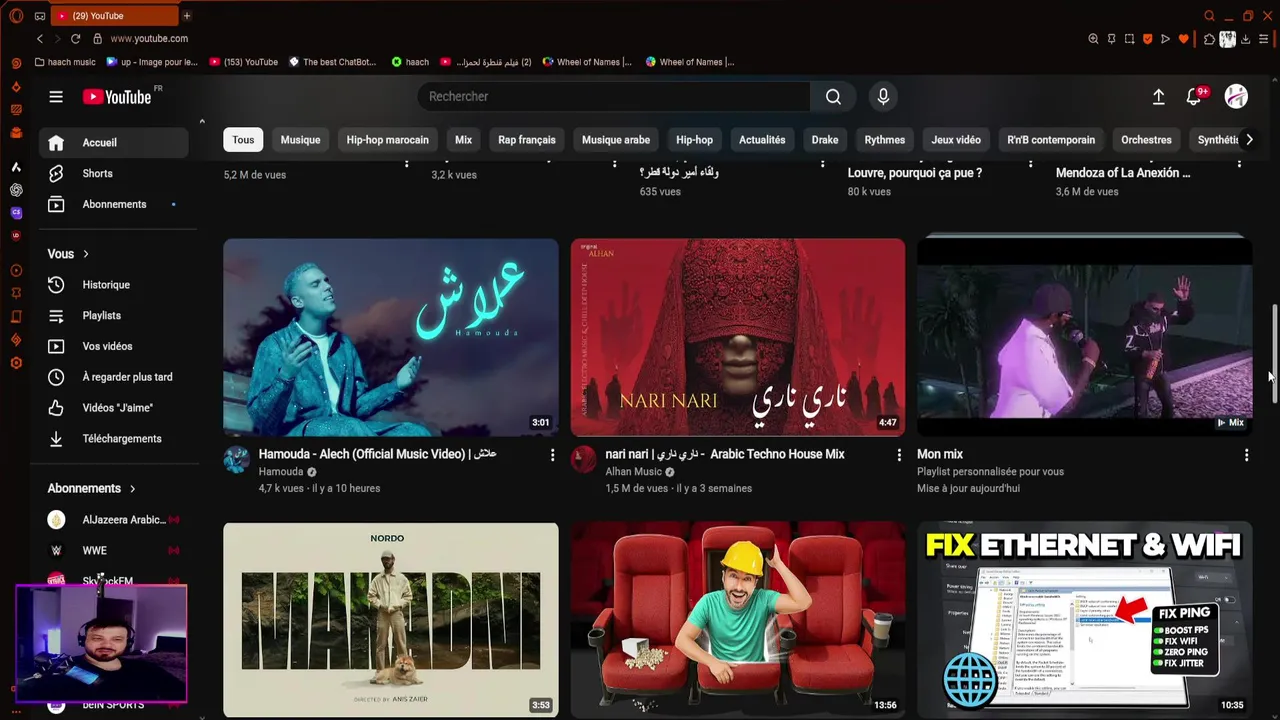Go forward with the browser forward arrow
The image size is (1280, 720).
click(x=57, y=39)
